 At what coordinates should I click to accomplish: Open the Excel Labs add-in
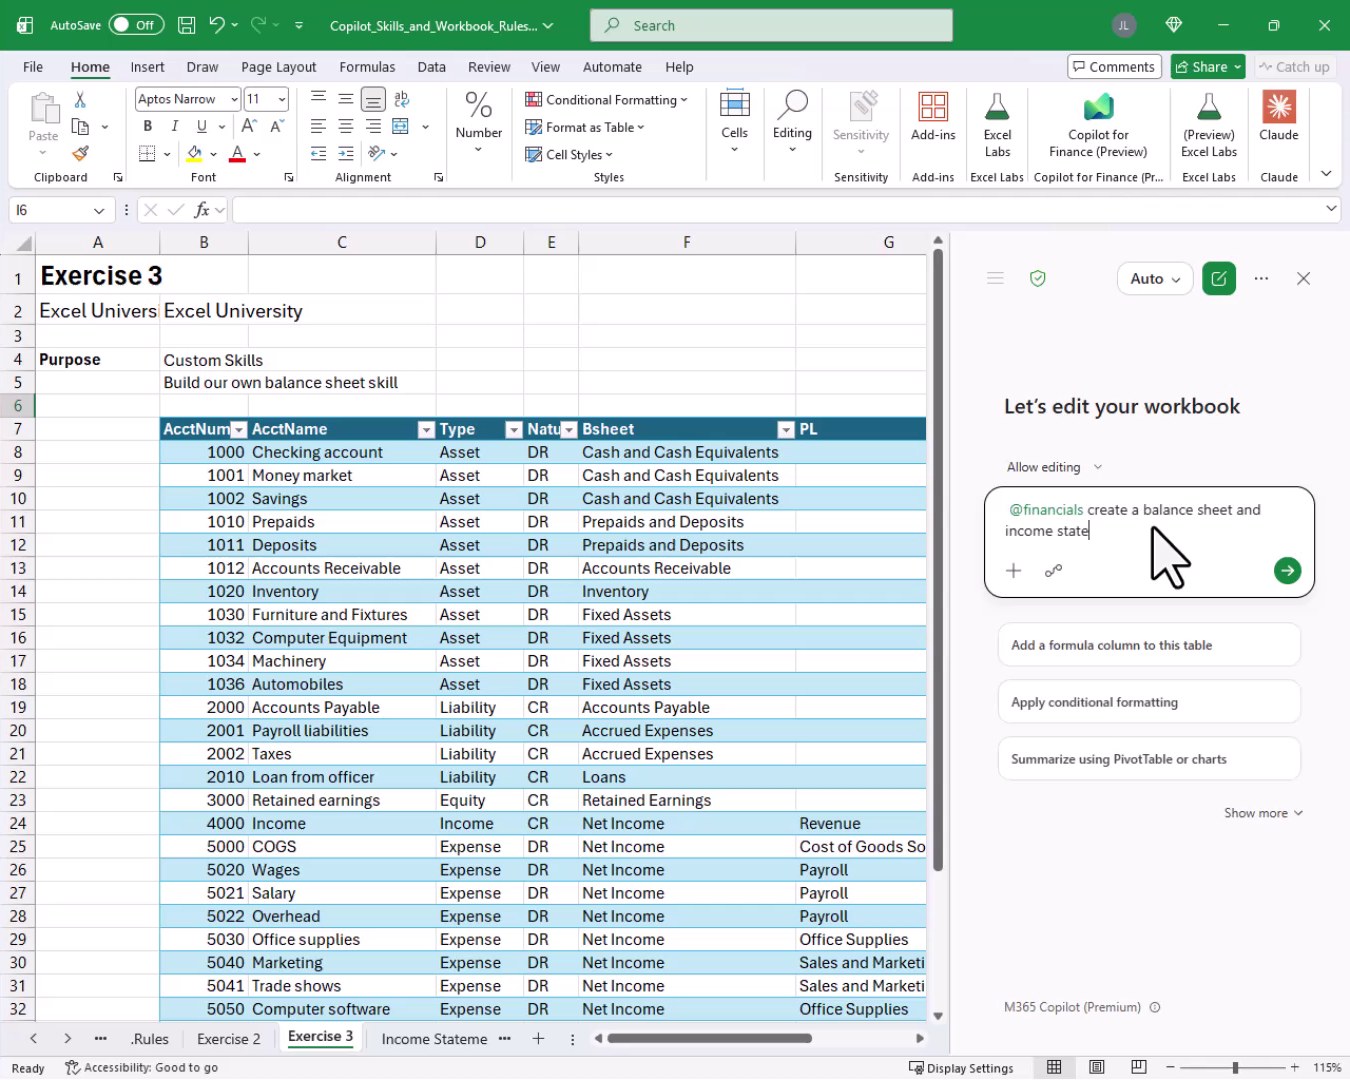[x=997, y=124]
